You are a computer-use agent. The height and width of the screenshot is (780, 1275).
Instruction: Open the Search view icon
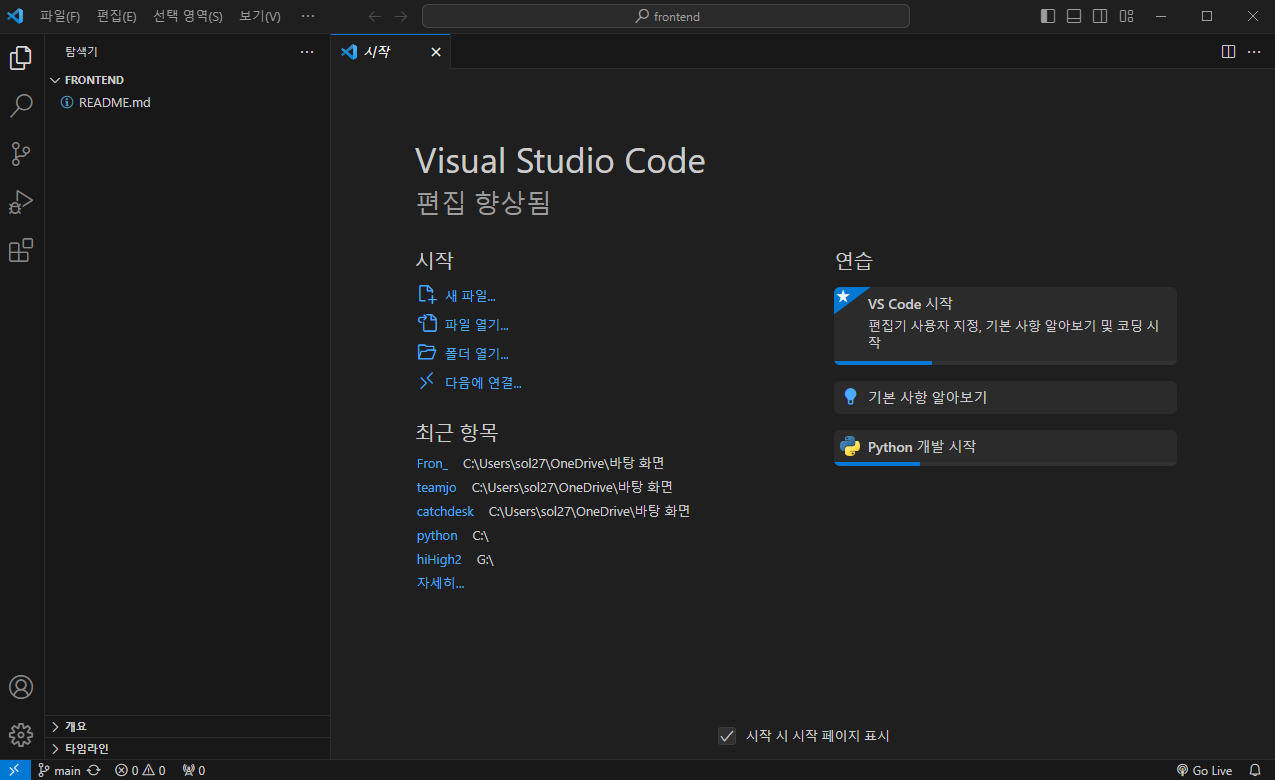coord(21,106)
